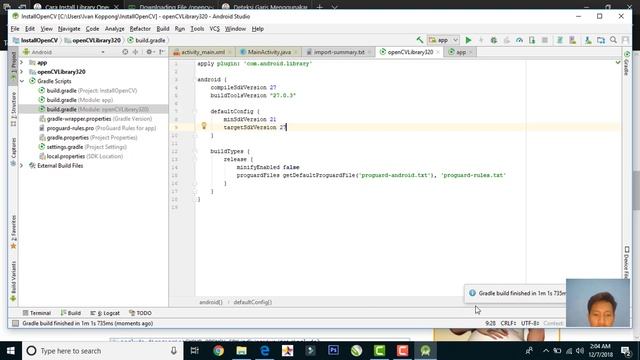640x360 pixels.
Task: Collapse the defaultConfig block fold marker
Action: tap(195, 111)
